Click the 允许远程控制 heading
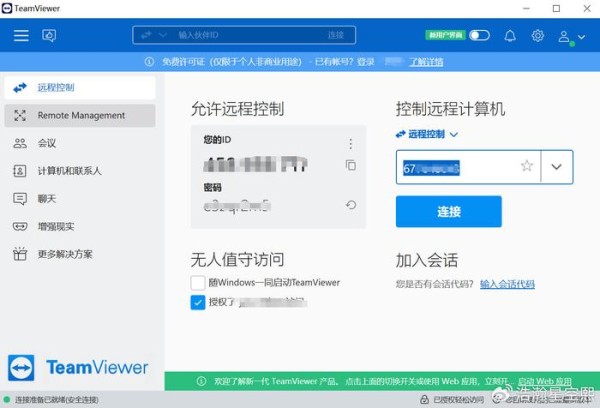The image size is (600, 408). (x=237, y=109)
